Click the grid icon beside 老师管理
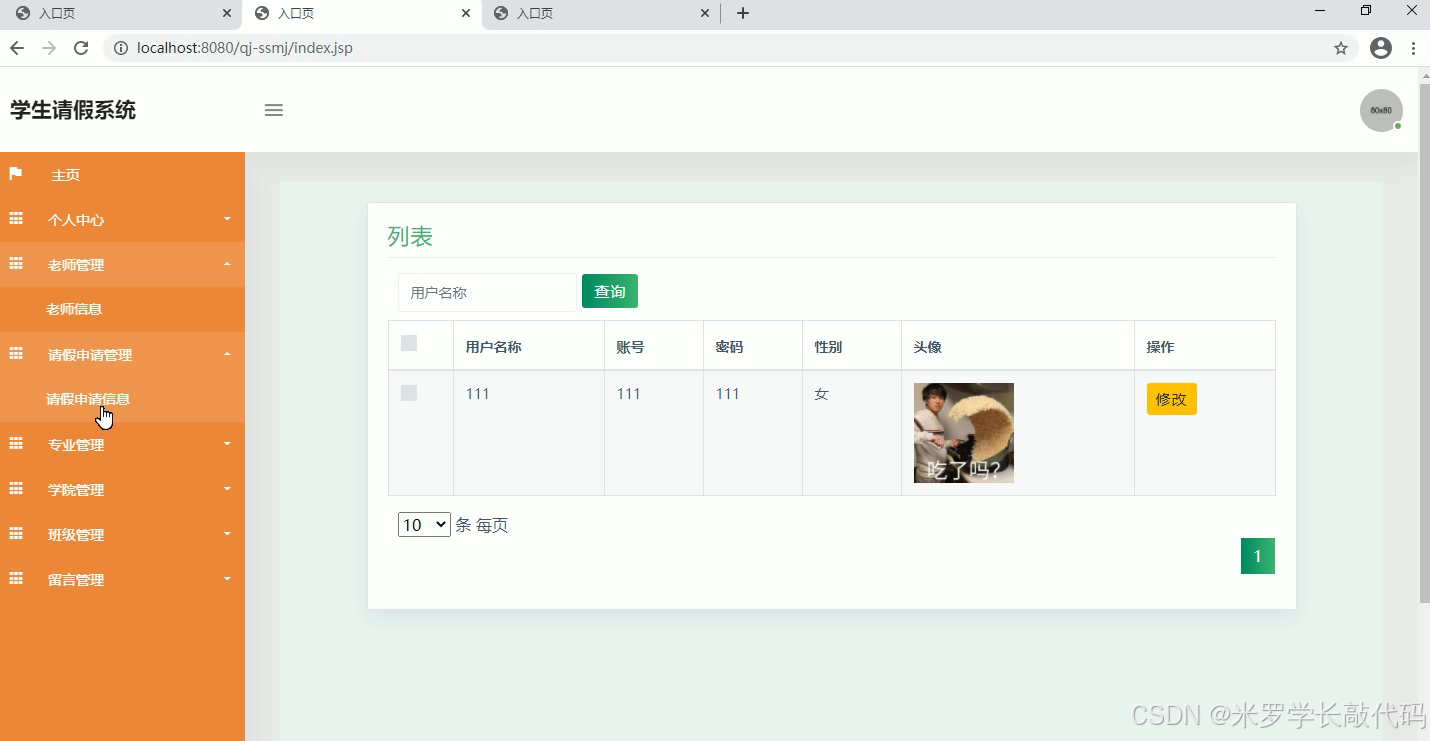 15,264
